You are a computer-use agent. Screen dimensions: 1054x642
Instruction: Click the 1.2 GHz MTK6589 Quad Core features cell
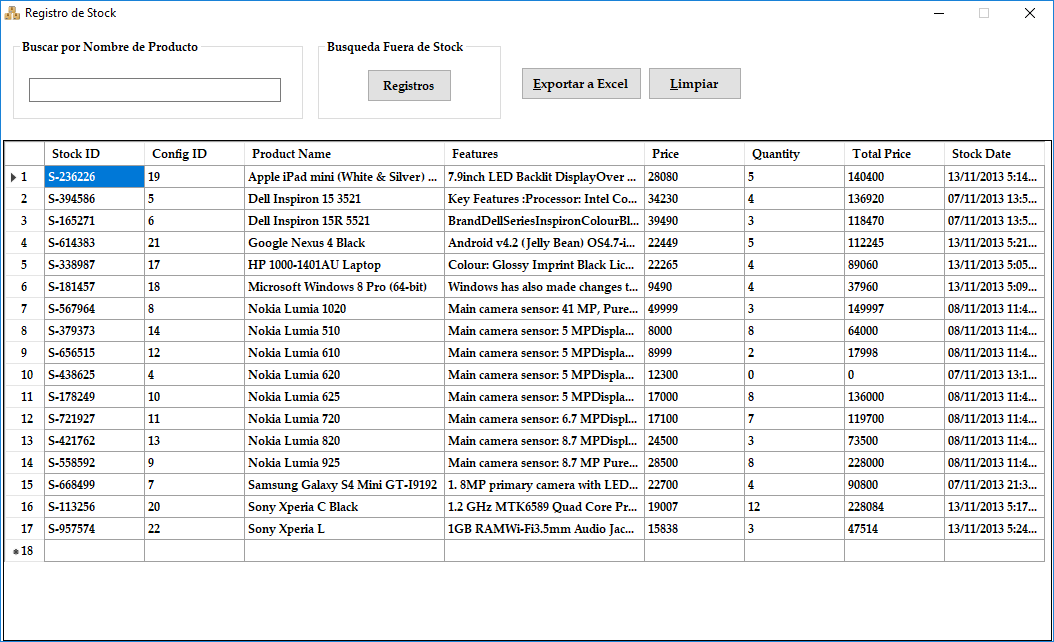point(544,507)
